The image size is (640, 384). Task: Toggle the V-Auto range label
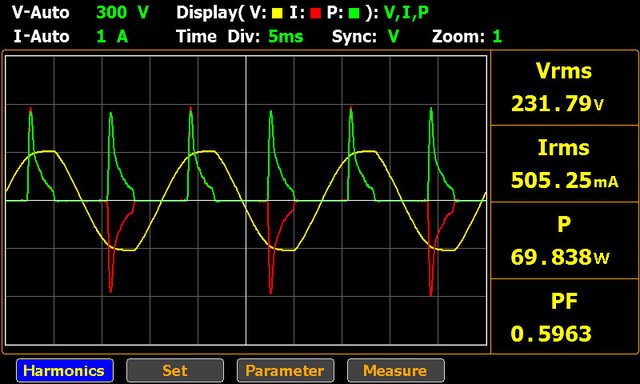(40, 13)
